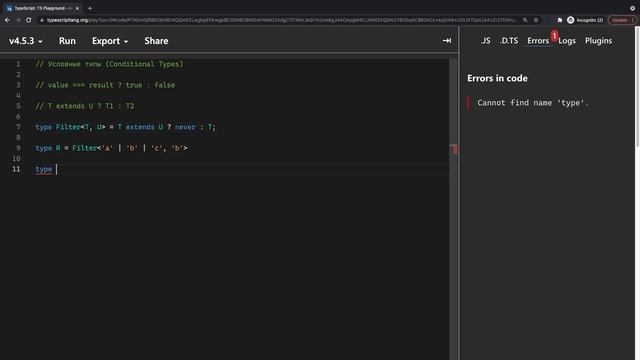Viewport: 640px width, 360px height.
Task: Click the 'Errors in code' heading
Action: [x=497, y=78]
